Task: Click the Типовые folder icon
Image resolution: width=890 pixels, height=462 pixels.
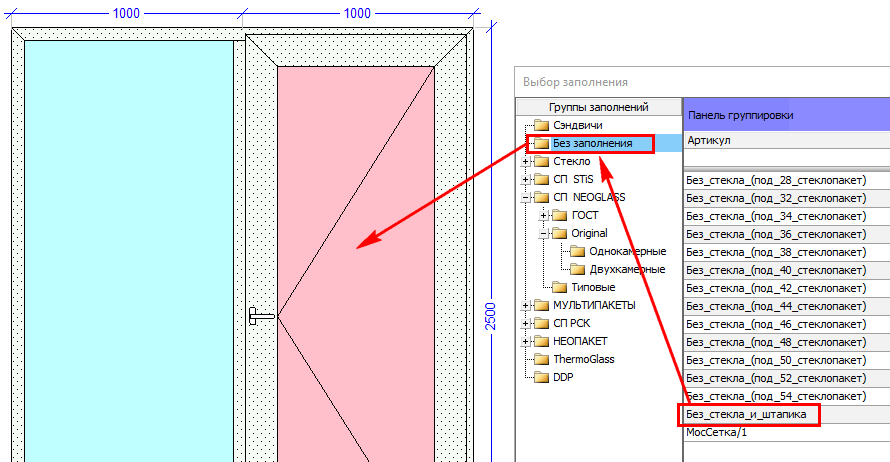Action: click(560, 287)
